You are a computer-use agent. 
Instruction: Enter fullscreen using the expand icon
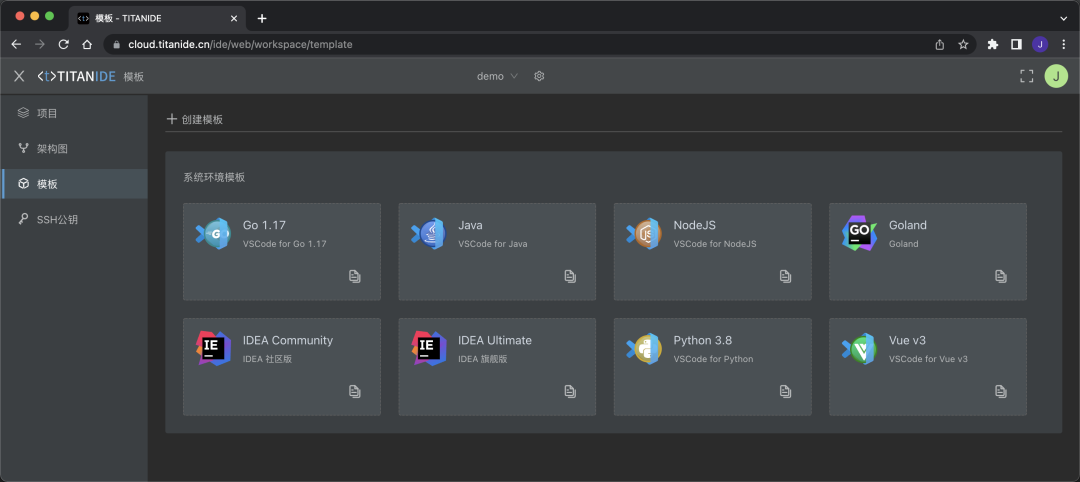pyautogui.click(x=1026, y=76)
